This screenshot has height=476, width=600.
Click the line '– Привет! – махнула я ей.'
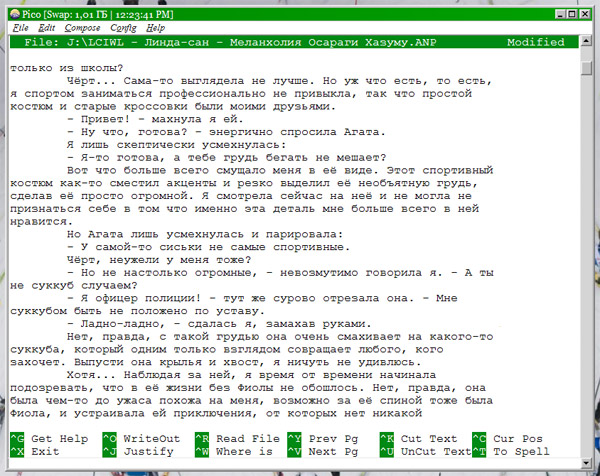(x=155, y=119)
